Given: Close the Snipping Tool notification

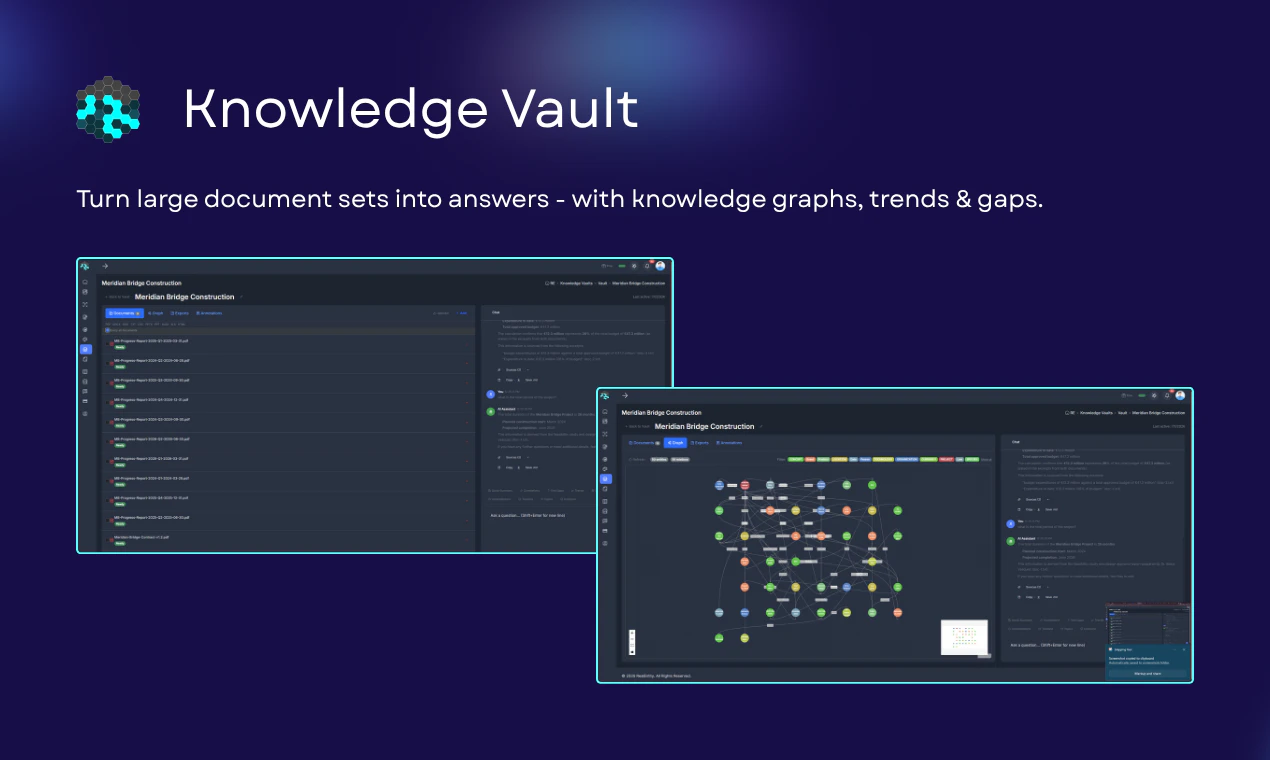Looking at the screenshot, I should [1184, 650].
